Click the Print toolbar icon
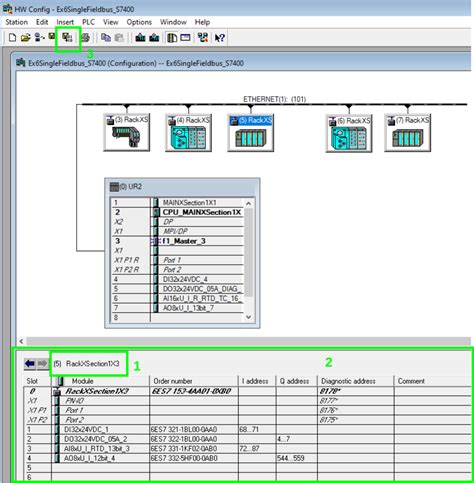Image resolution: width=474 pixels, height=483 pixels. [x=85, y=38]
